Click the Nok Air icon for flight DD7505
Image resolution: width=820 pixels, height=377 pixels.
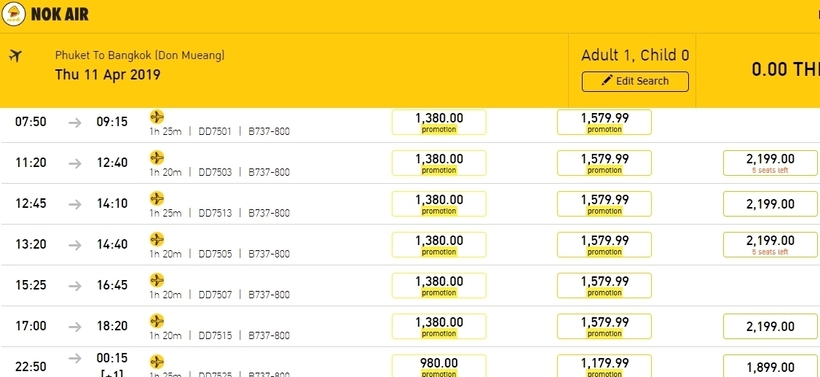point(157,239)
